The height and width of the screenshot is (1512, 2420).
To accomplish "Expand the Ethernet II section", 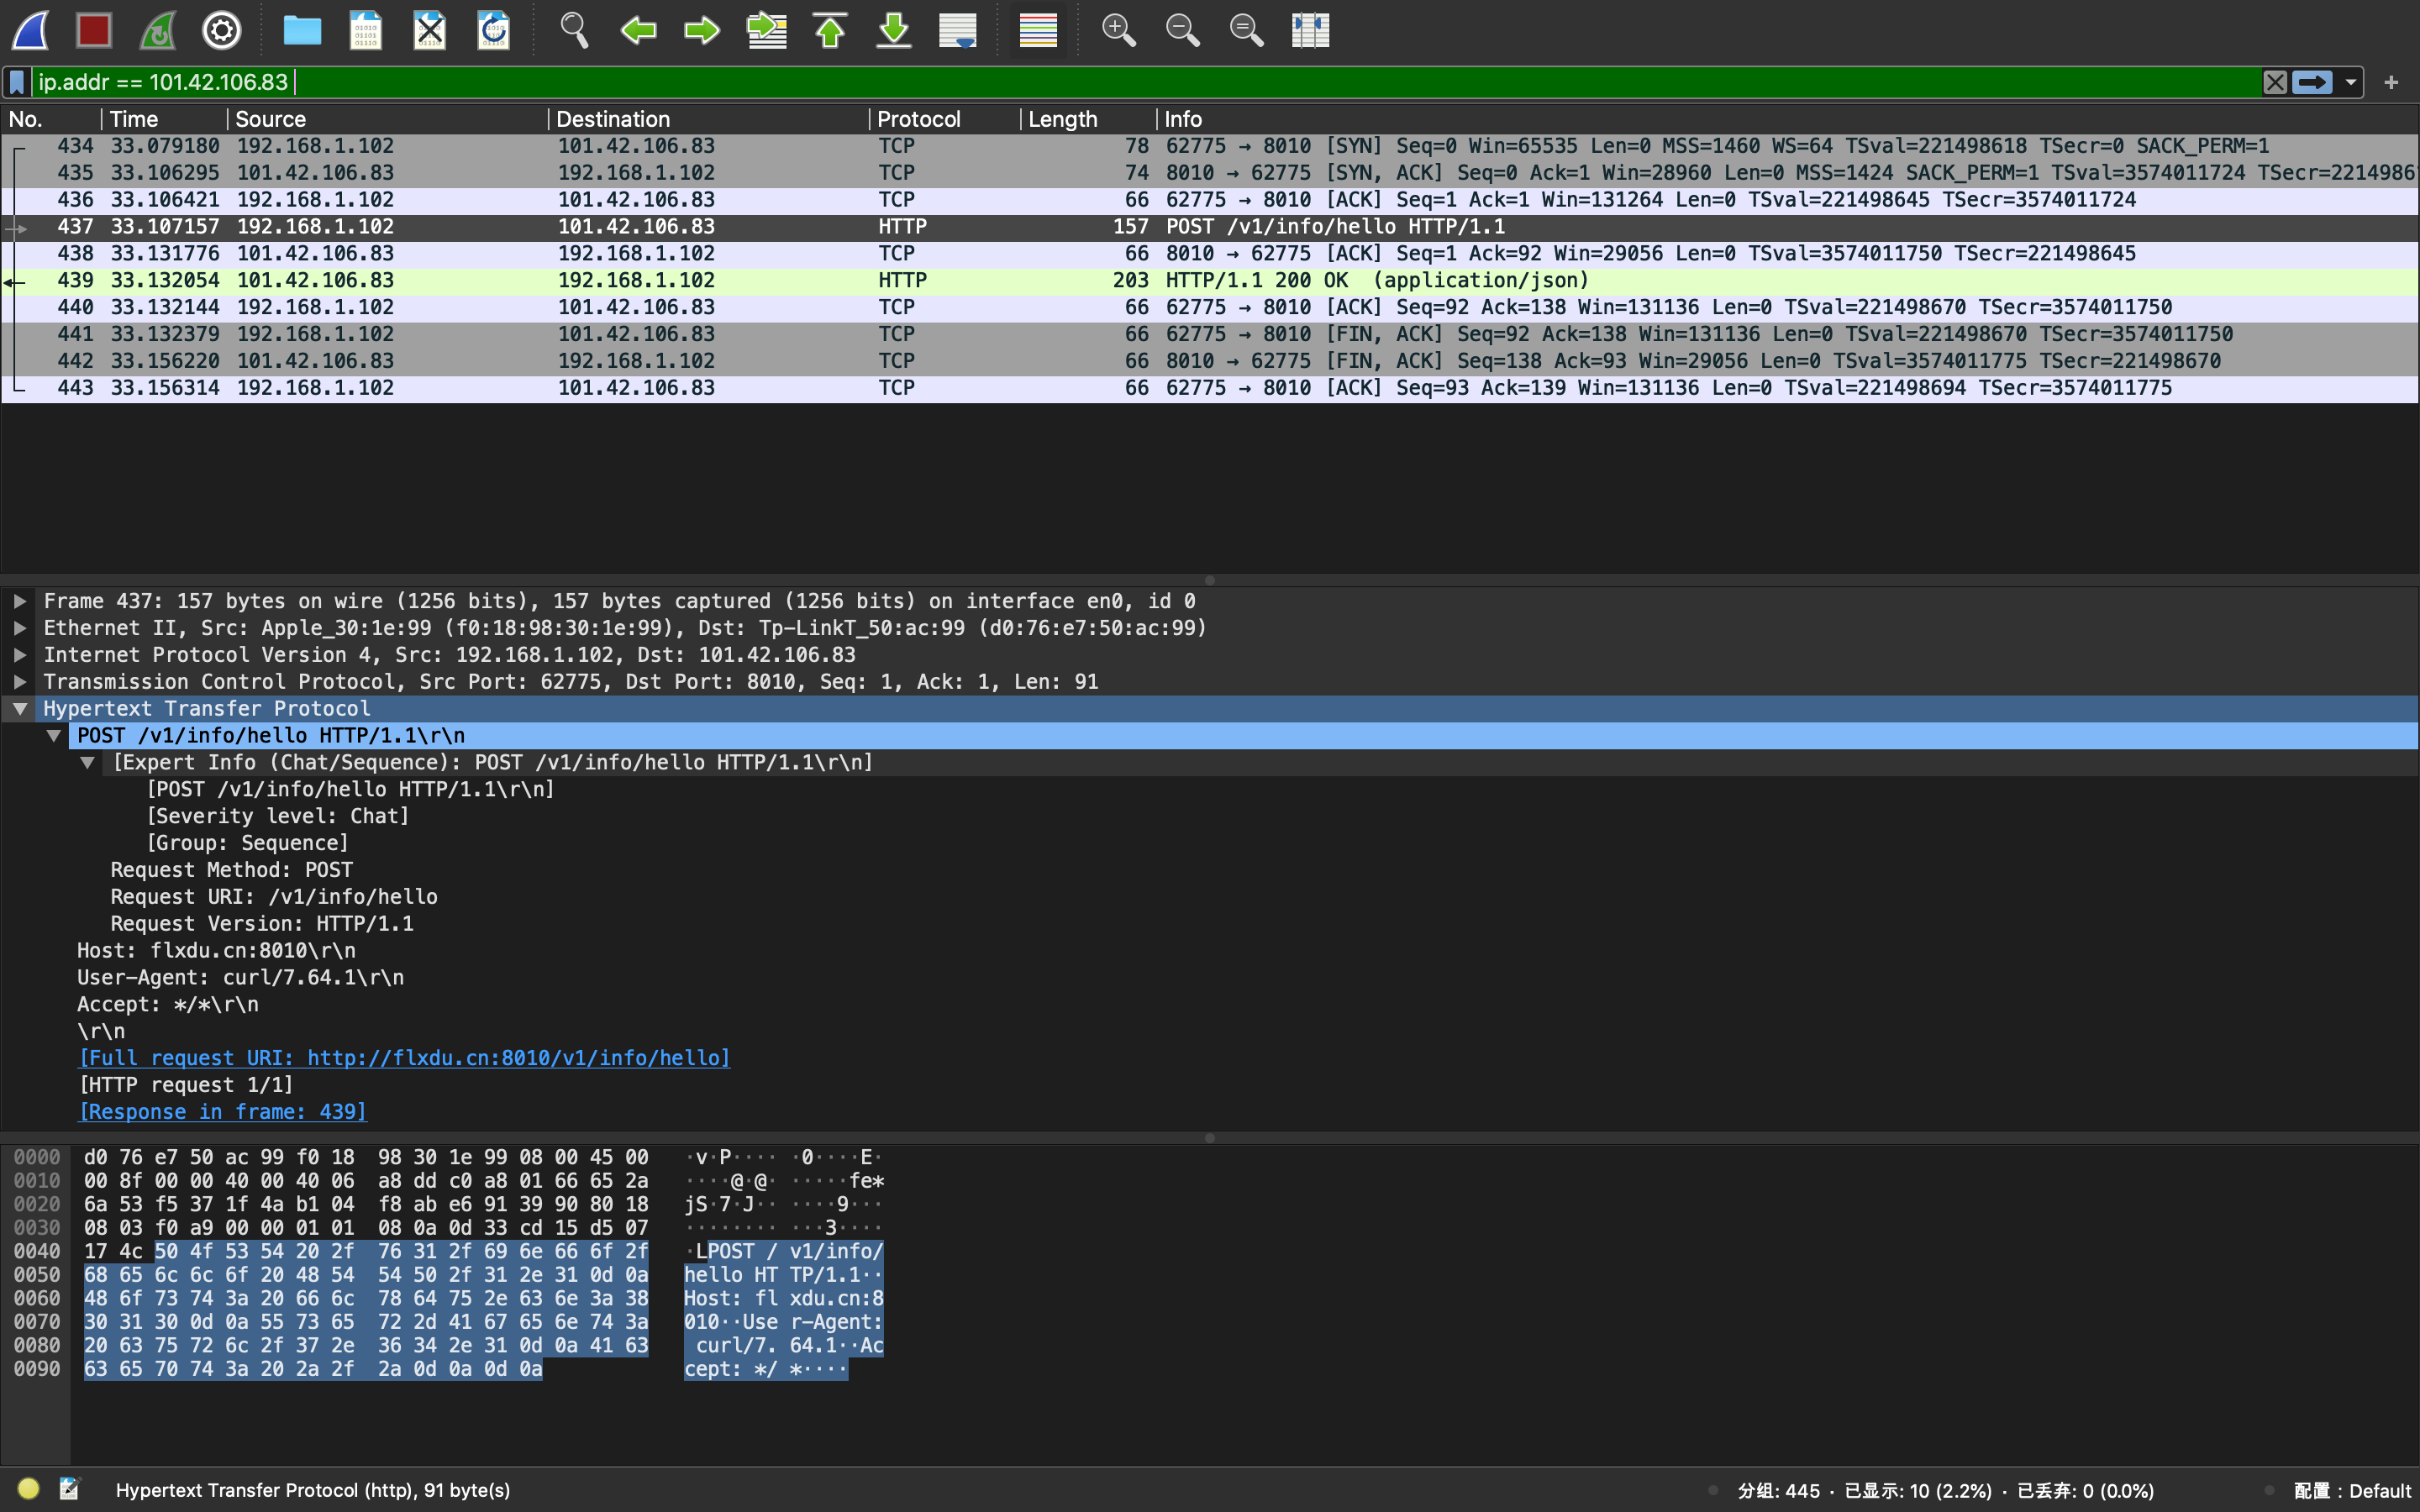I will pyautogui.click(x=19, y=628).
